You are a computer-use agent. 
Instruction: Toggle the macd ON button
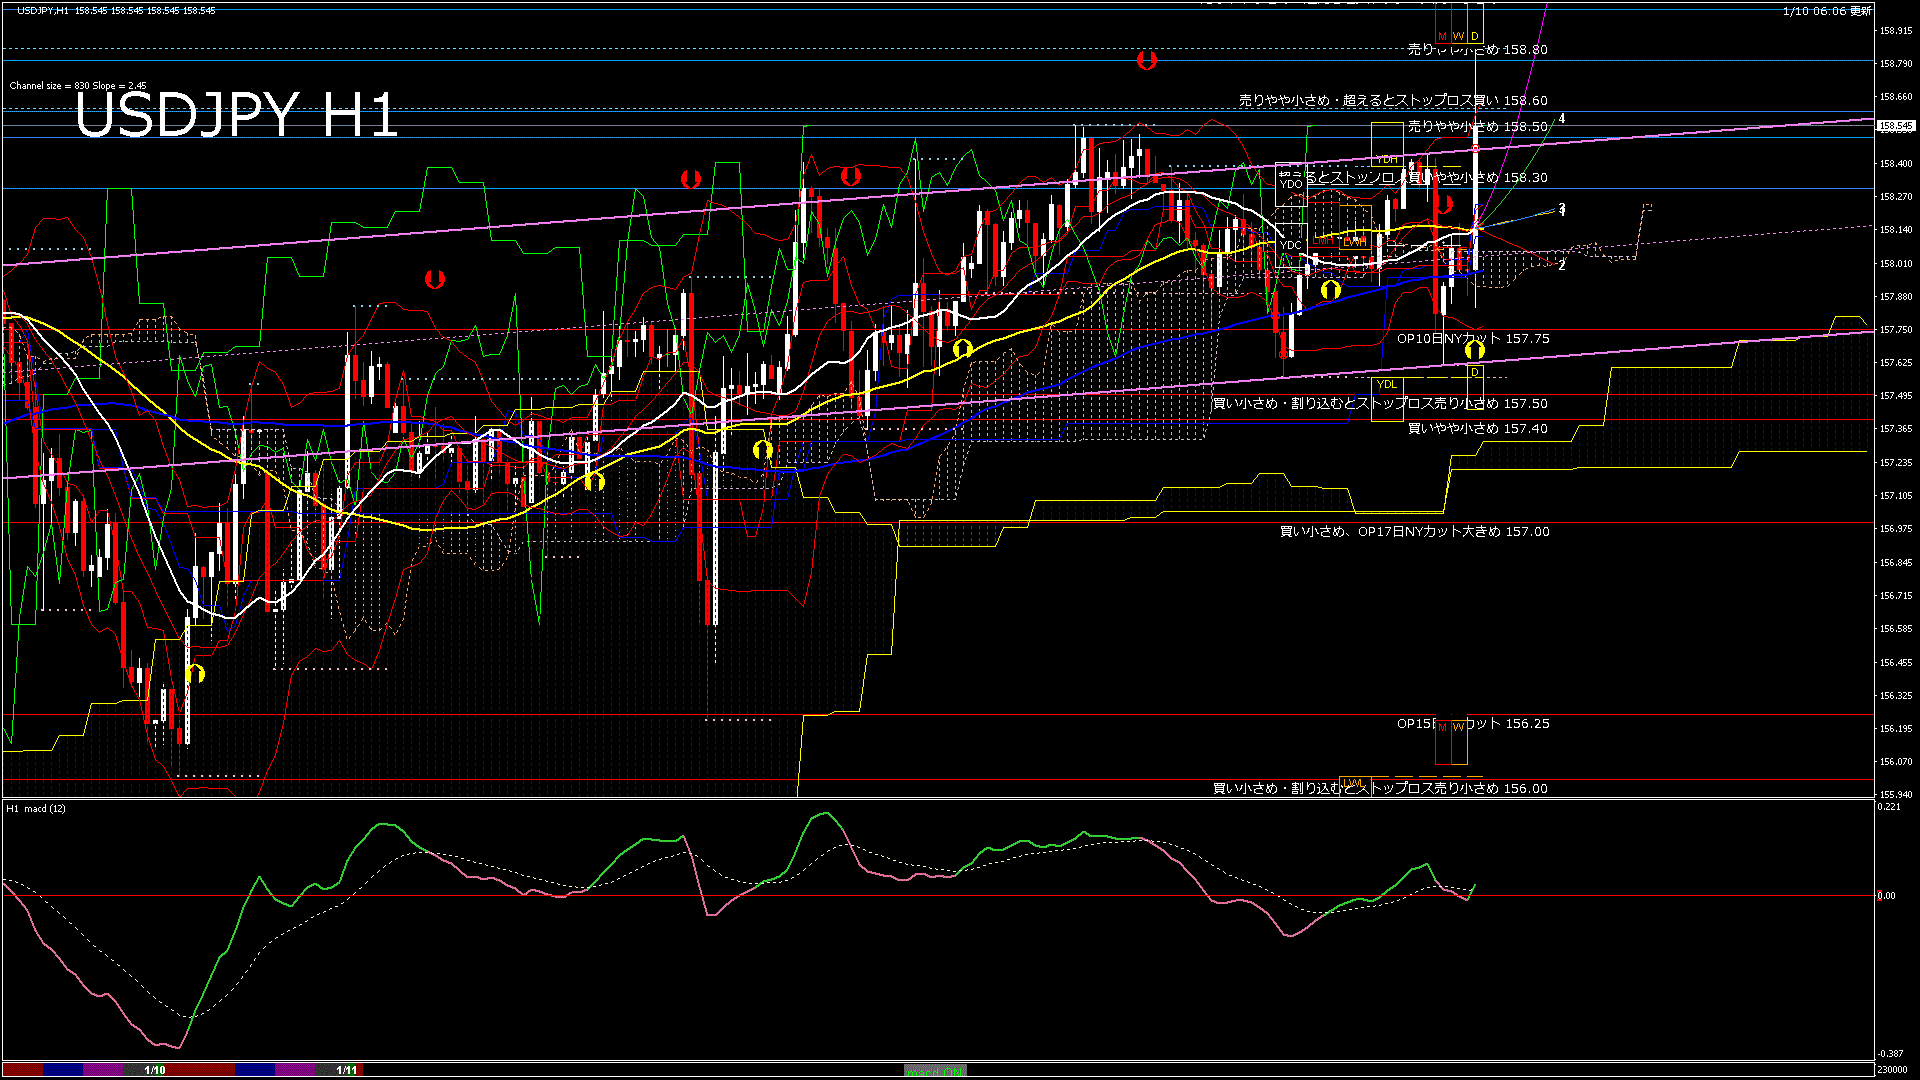coord(935,1071)
